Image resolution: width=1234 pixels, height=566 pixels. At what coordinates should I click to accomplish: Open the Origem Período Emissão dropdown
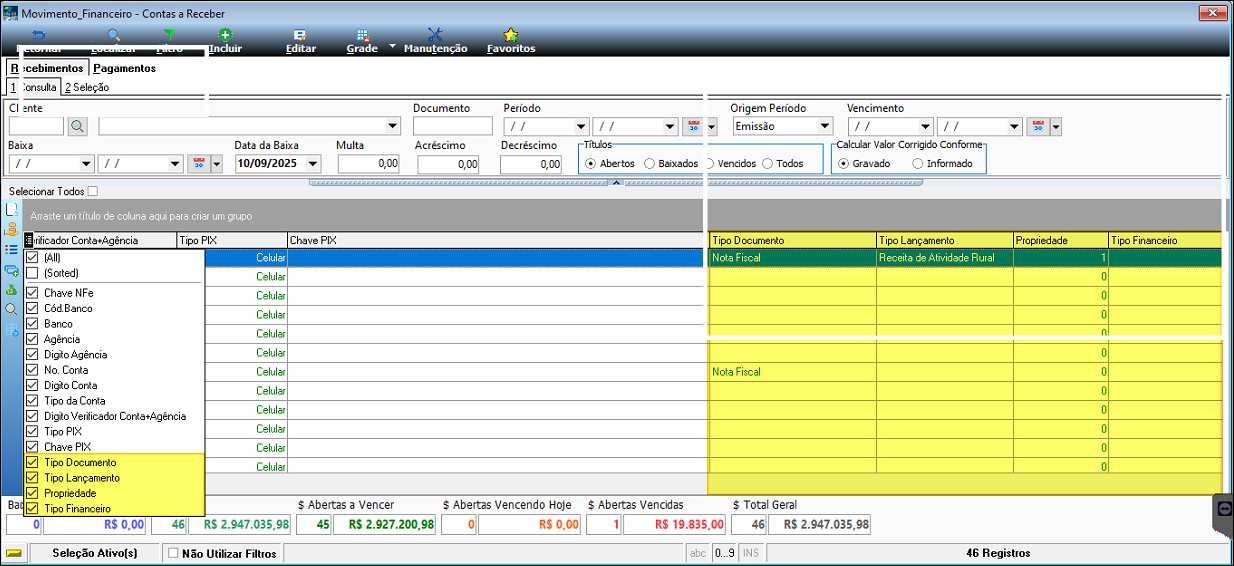click(824, 126)
